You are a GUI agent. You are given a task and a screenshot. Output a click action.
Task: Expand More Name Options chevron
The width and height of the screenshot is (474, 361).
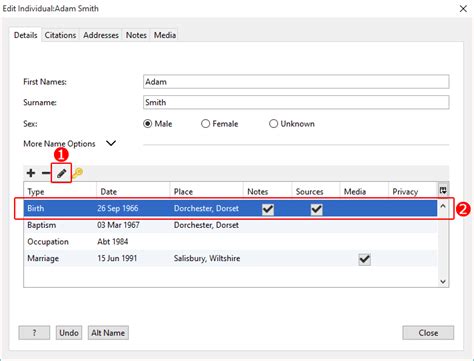pyautogui.click(x=111, y=143)
